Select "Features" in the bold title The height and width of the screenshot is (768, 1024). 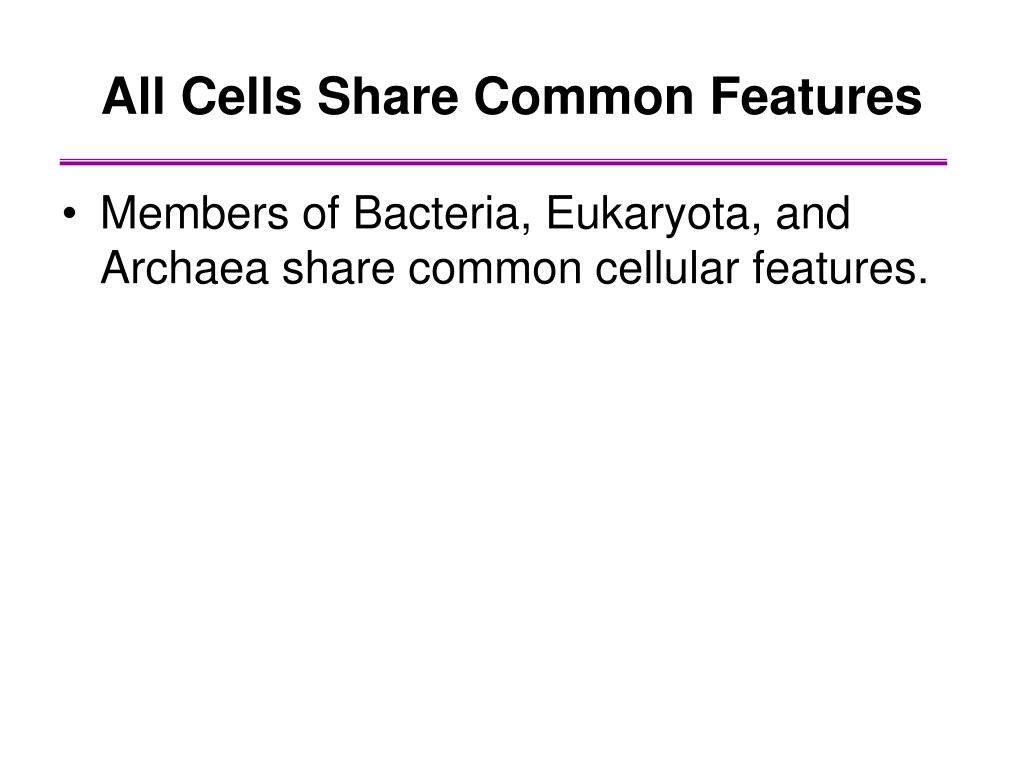(816, 96)
